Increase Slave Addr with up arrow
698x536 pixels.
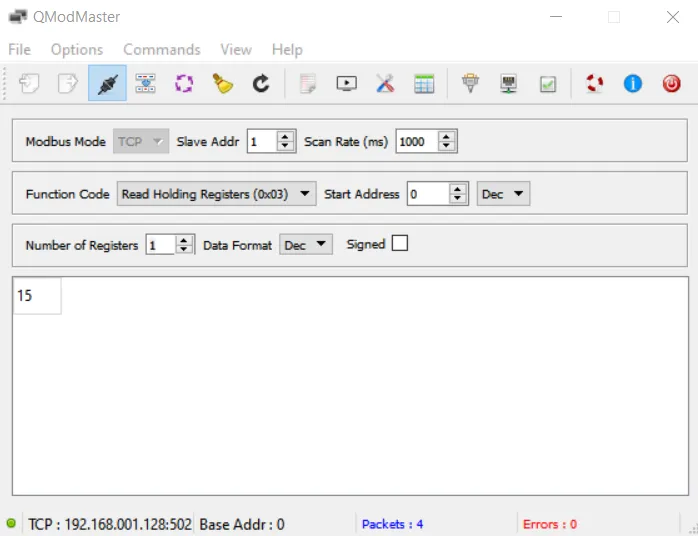tap(286, 137)
